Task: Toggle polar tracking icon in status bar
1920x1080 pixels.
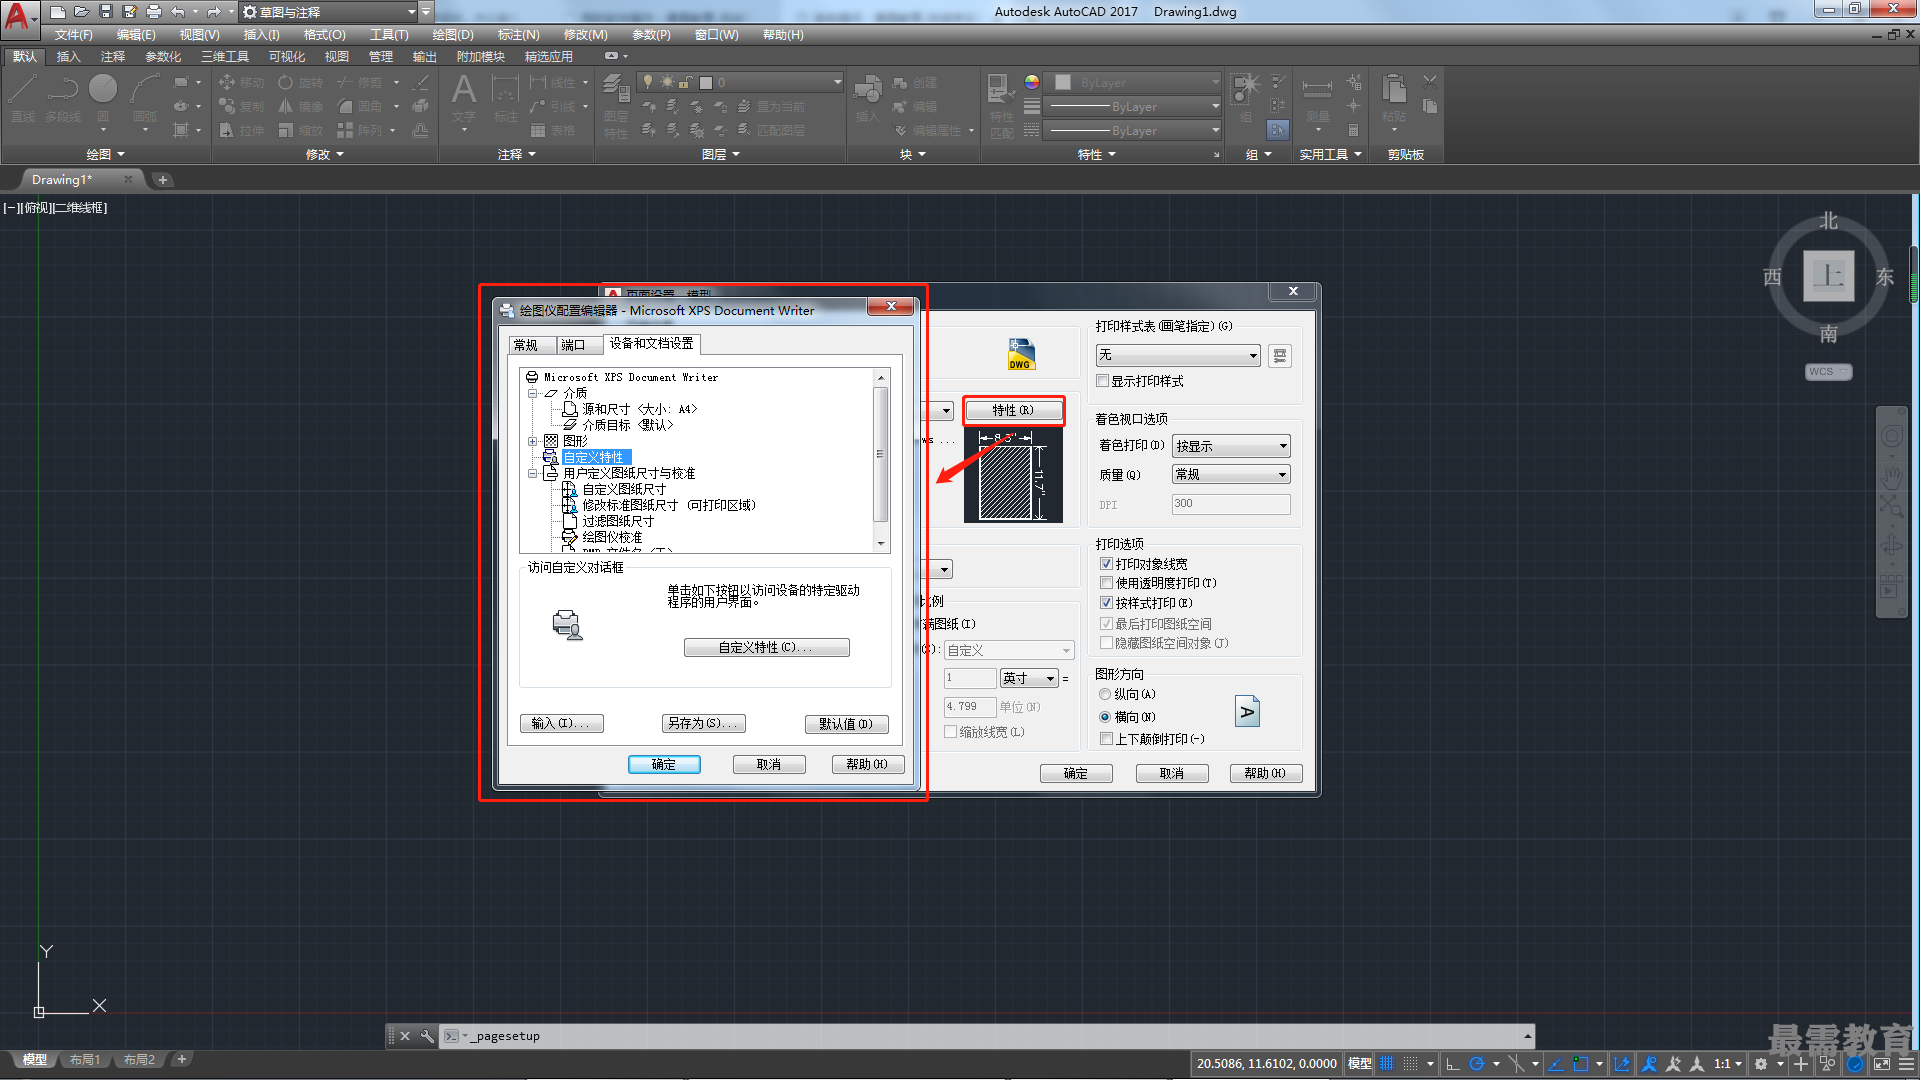Action: [1476, 1064]
